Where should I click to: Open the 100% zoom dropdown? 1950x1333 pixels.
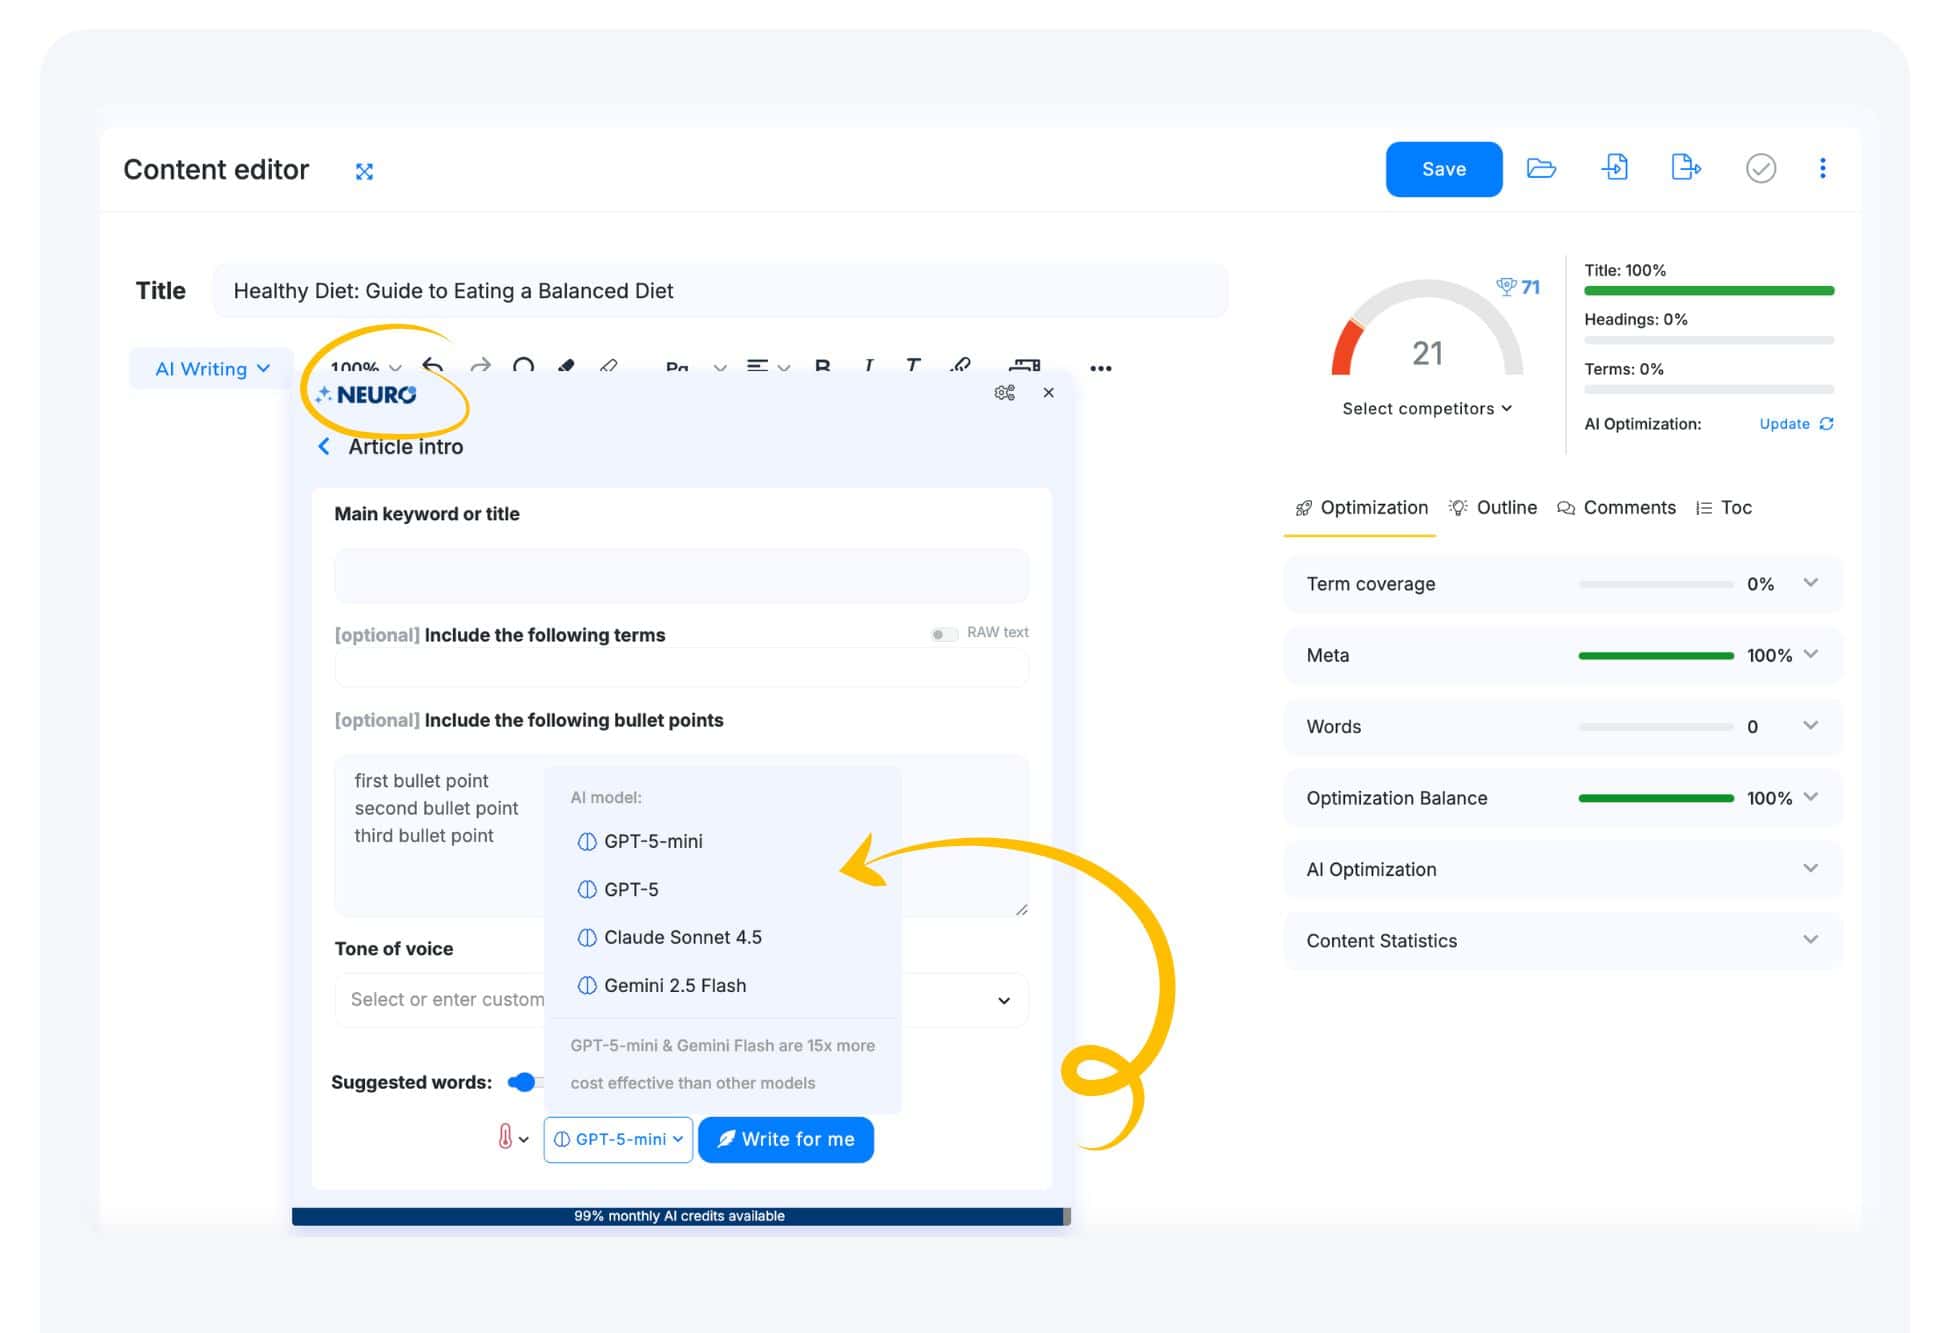[365, 367]
